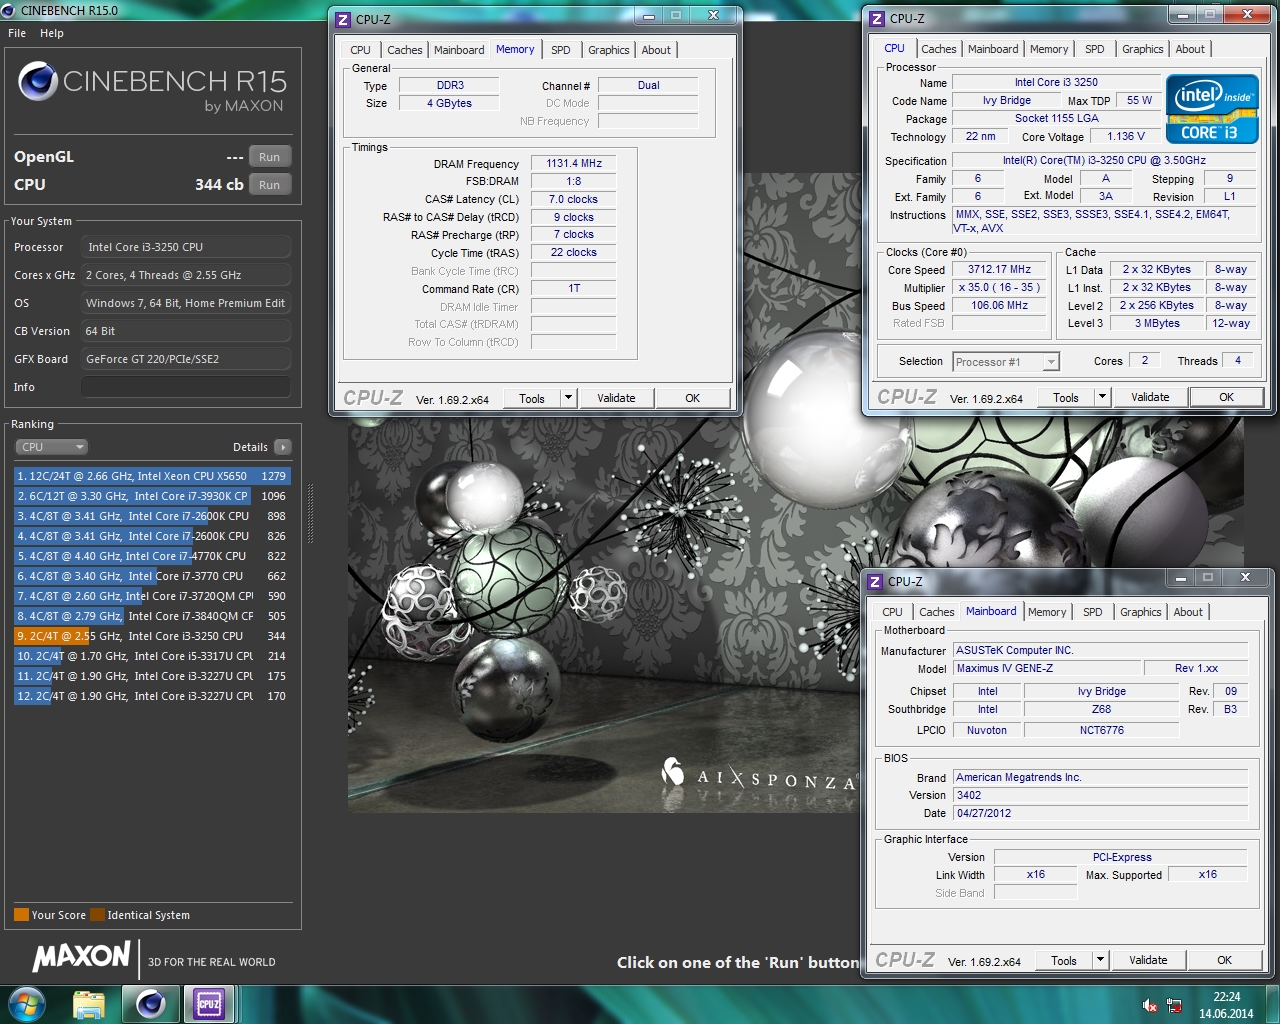1280x1024 pixels.
Task: Open the Help menu in Cinebench
Action: click(x=52, y=33)
